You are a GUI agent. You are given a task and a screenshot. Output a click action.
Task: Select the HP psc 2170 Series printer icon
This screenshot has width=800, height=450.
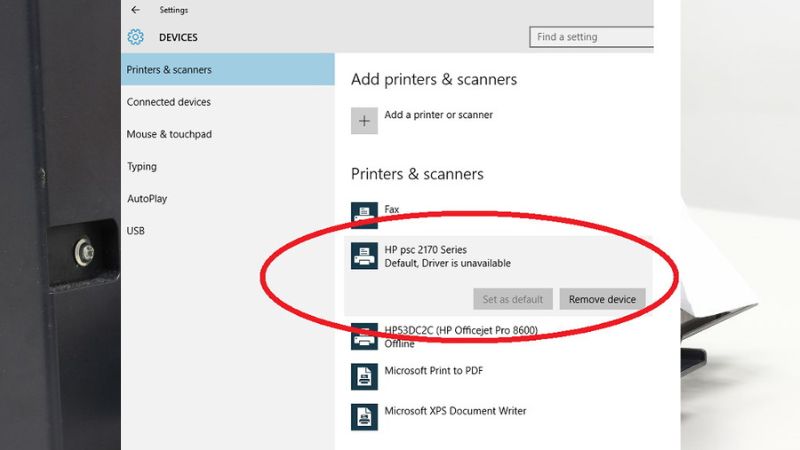[x=364, y=256]
